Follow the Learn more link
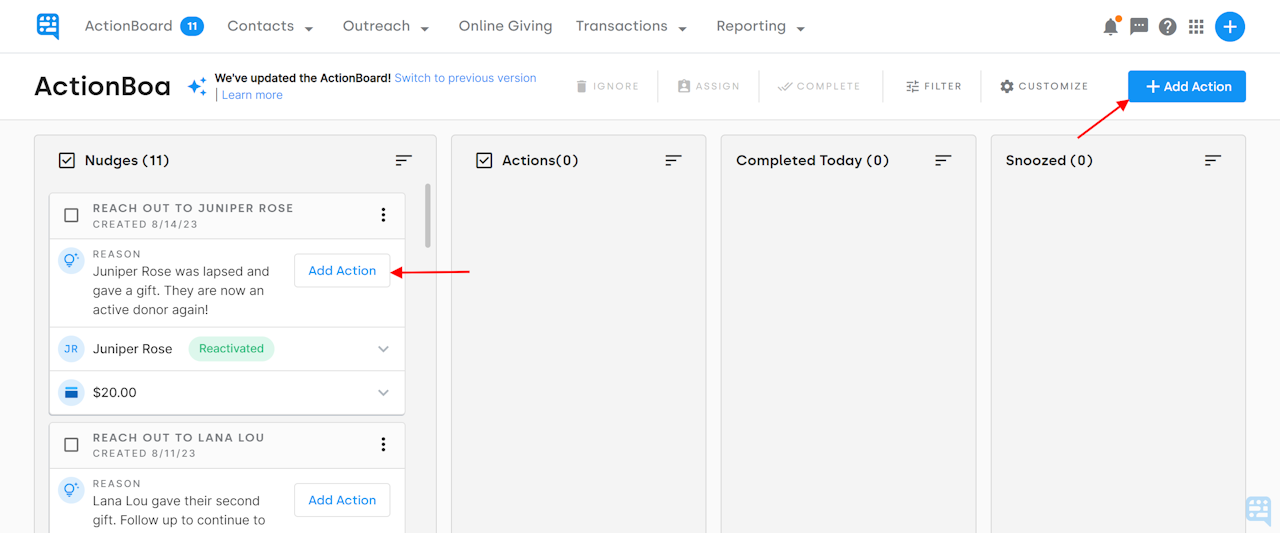 click(x=252, y=95)
